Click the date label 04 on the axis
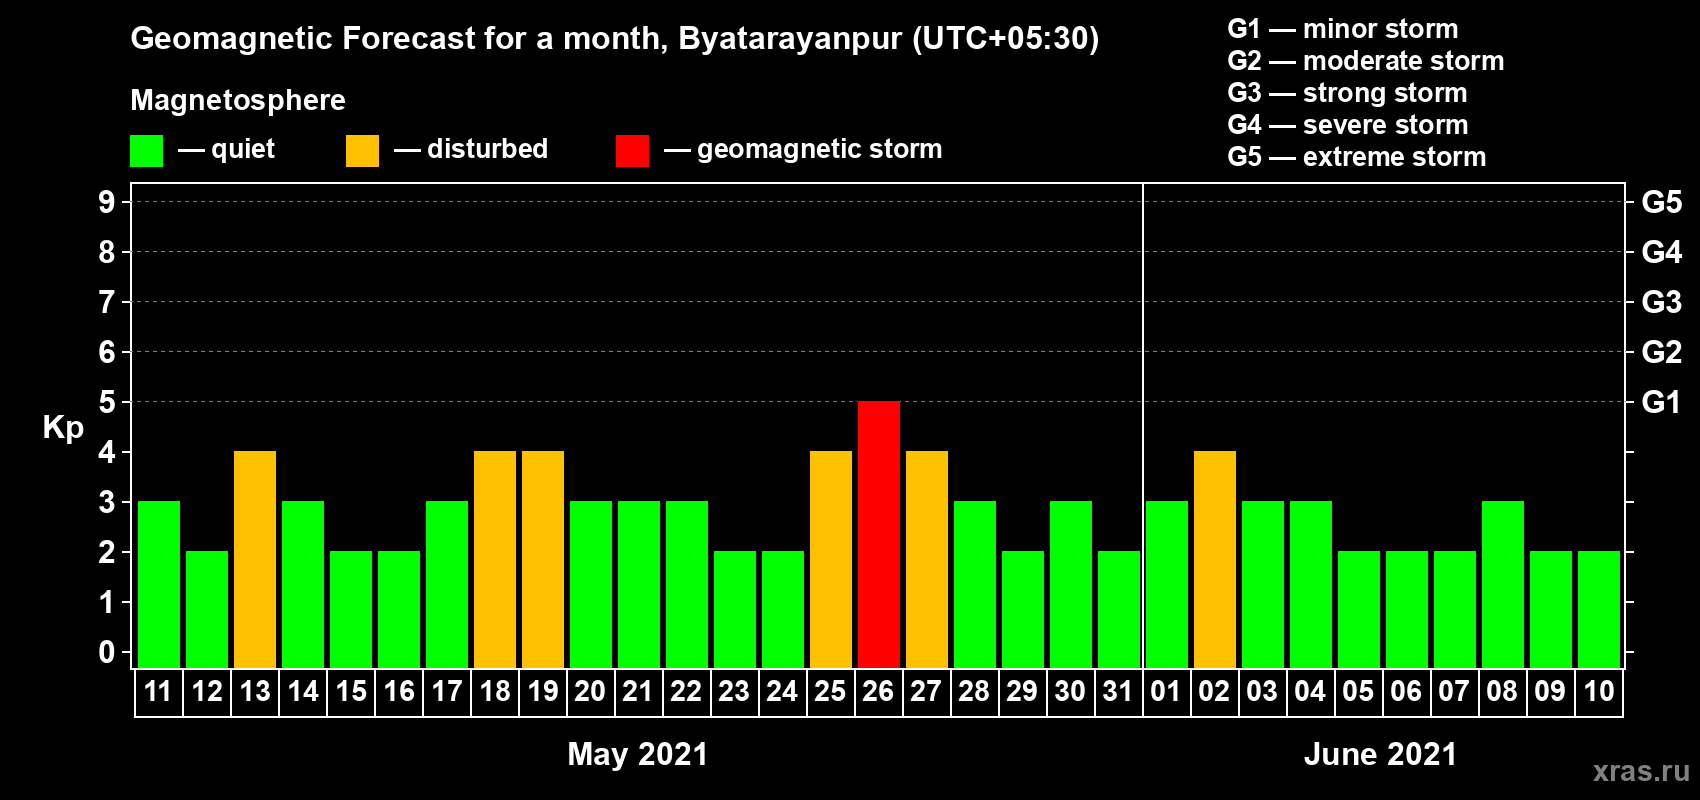Viewport: 1700px width, 800px height. tap(1310, 691)
